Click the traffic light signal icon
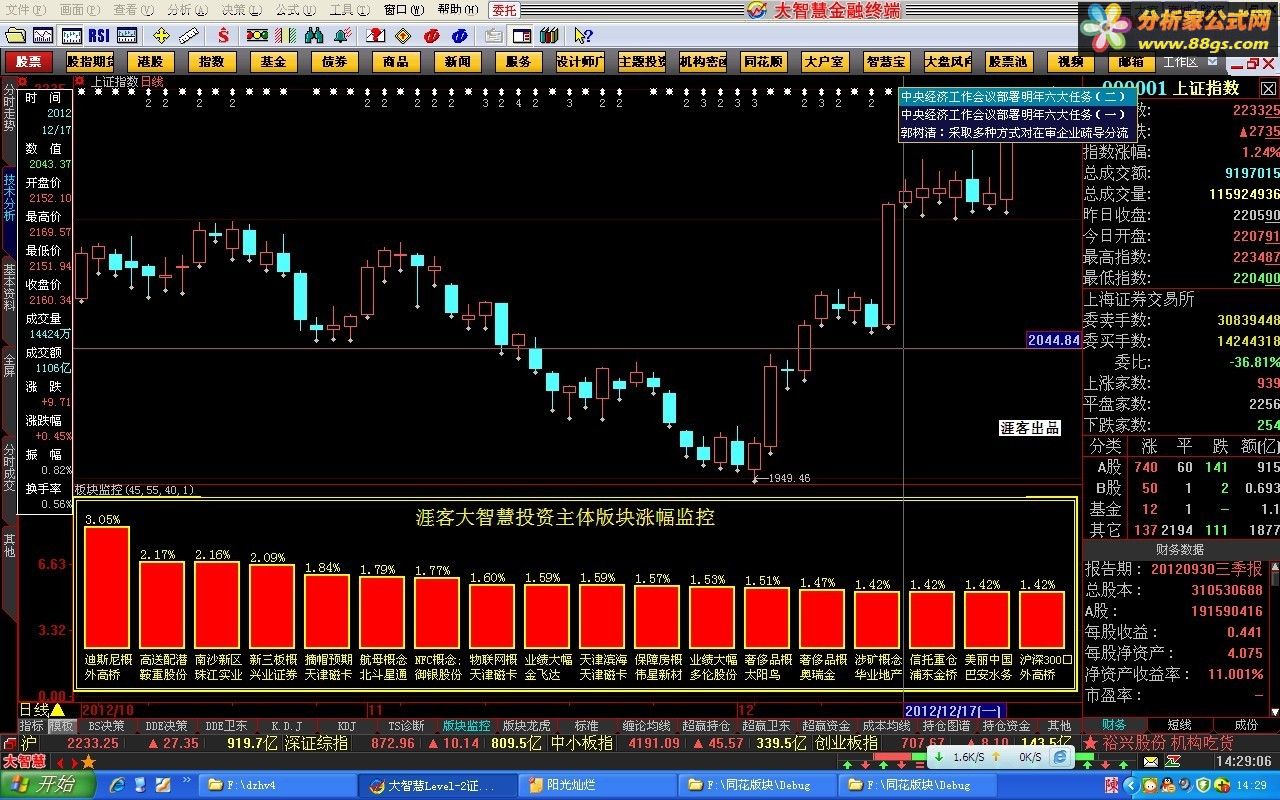1280x800 pixels. tap(257, 36)
